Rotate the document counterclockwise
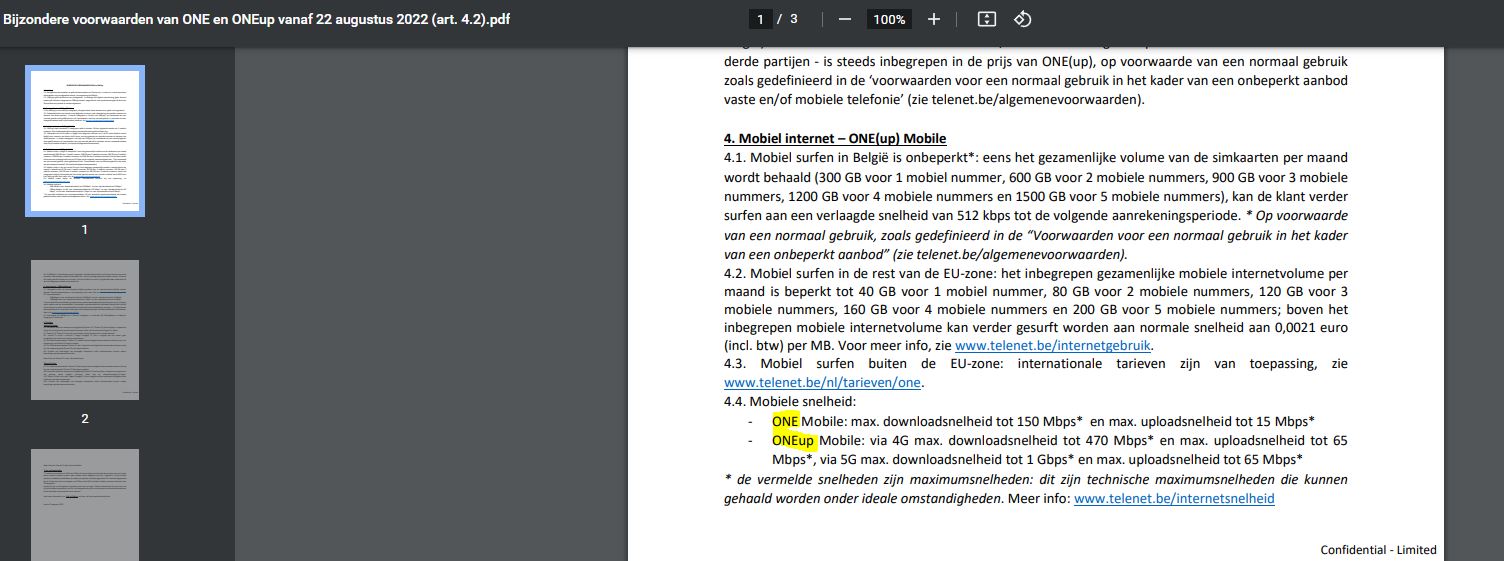This screenshot has width=1504, height=561. click(x=1022, y=19)
